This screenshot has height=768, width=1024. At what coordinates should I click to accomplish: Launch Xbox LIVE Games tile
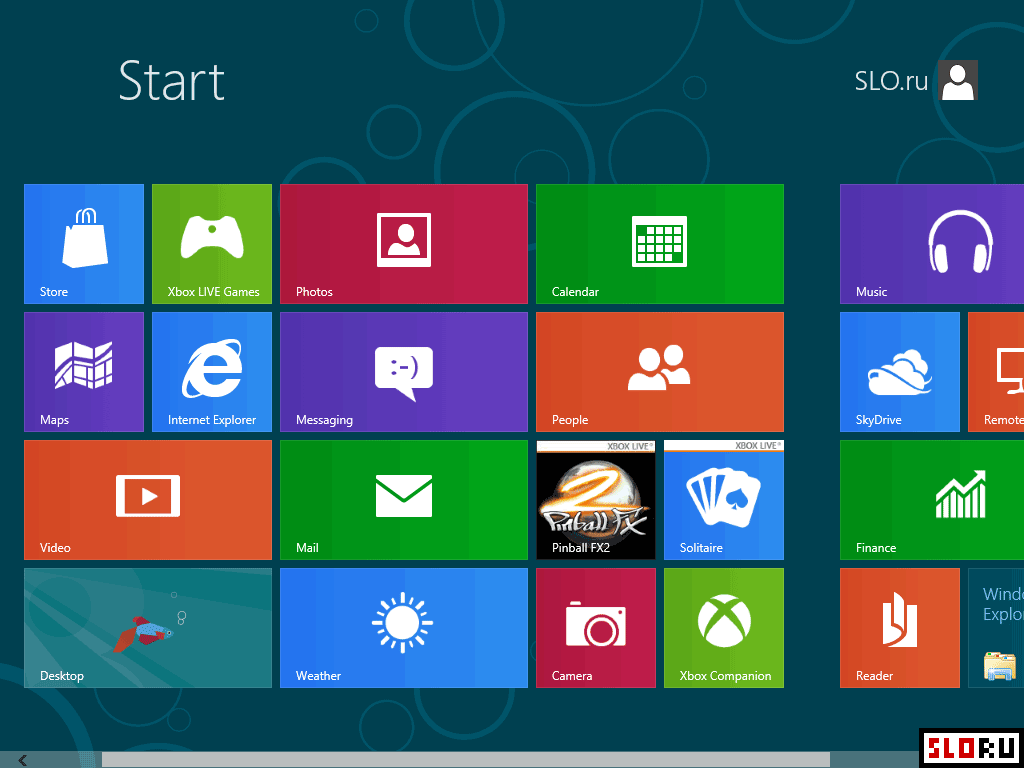click(212, 244)
